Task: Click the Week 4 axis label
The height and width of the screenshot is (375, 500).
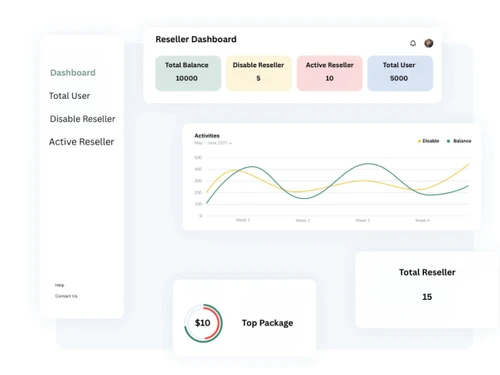Action: [422, 220]
